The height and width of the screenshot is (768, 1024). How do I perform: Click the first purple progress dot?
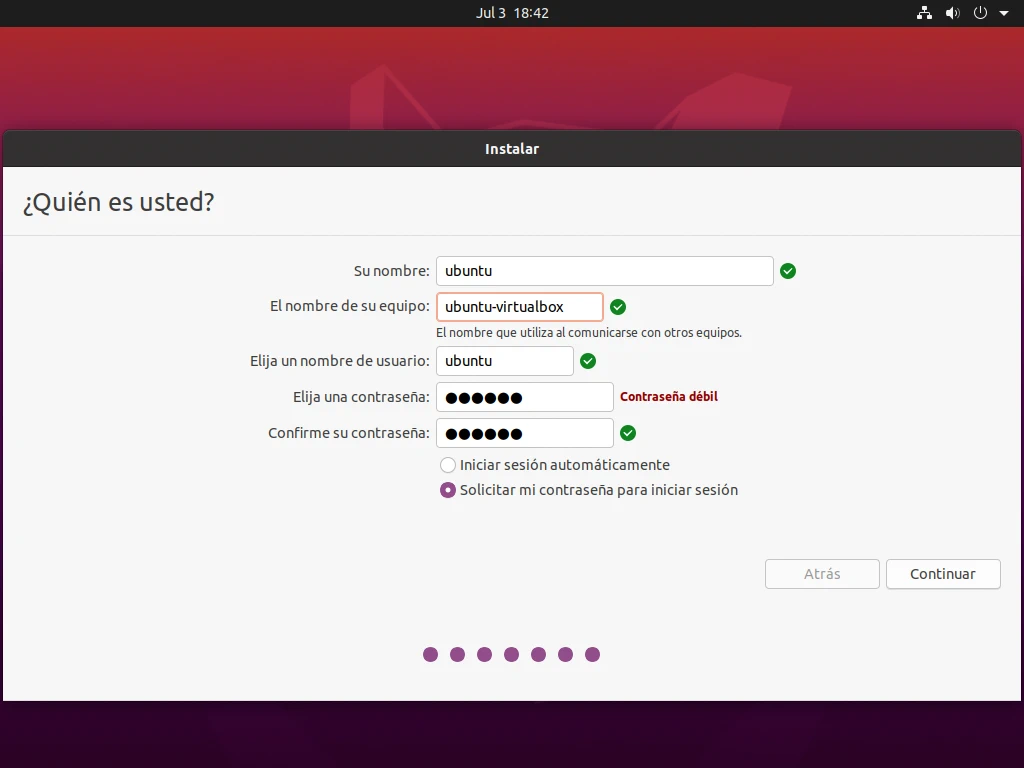431,654
